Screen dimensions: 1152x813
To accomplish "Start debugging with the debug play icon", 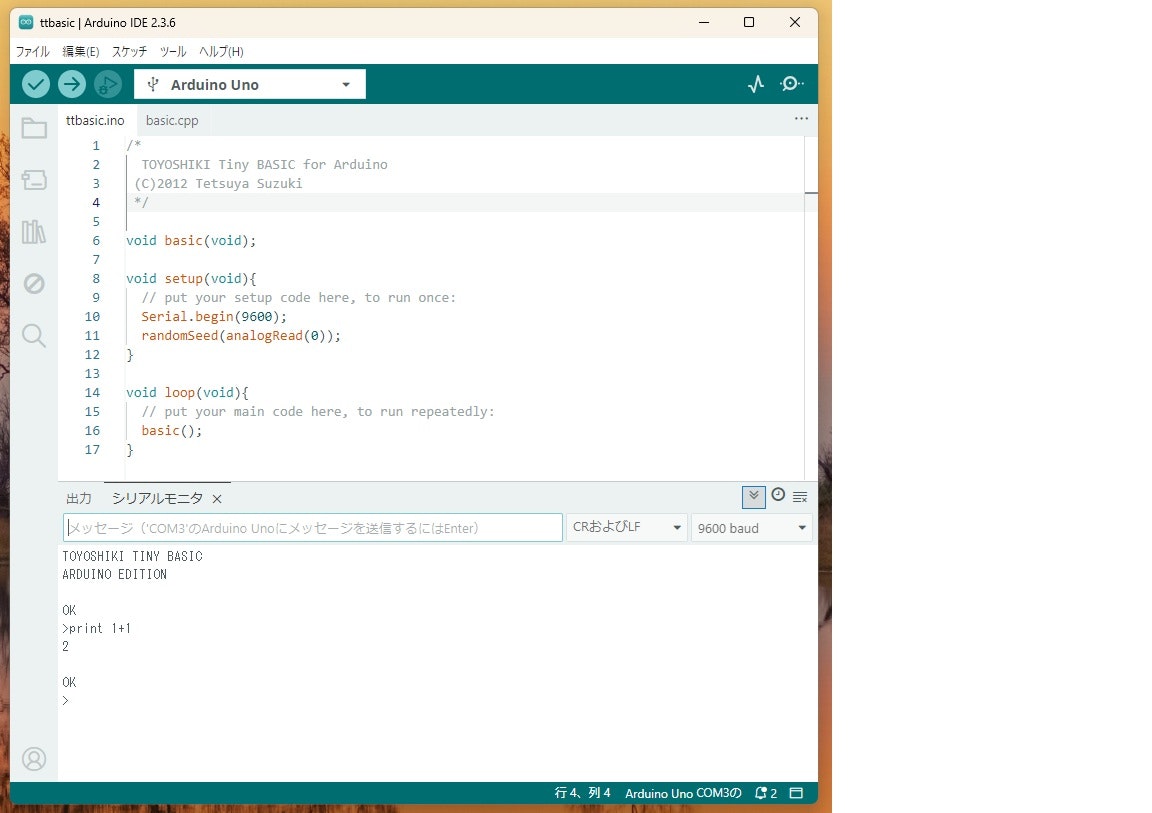I will (x=107, y=84).
